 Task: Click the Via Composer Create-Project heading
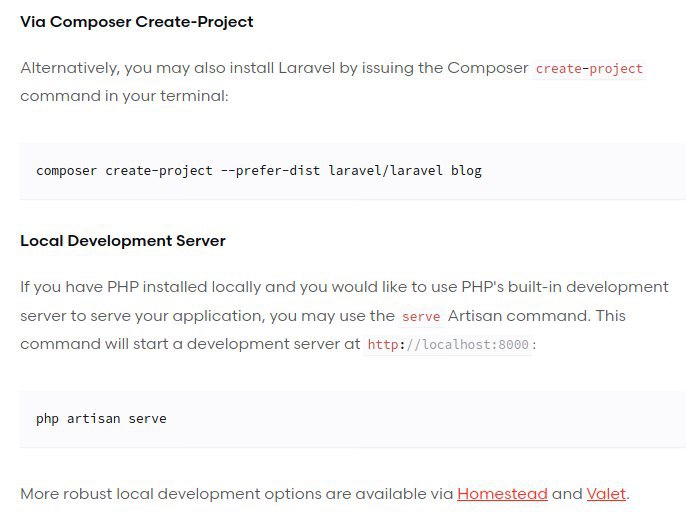(x=136, y=22)
